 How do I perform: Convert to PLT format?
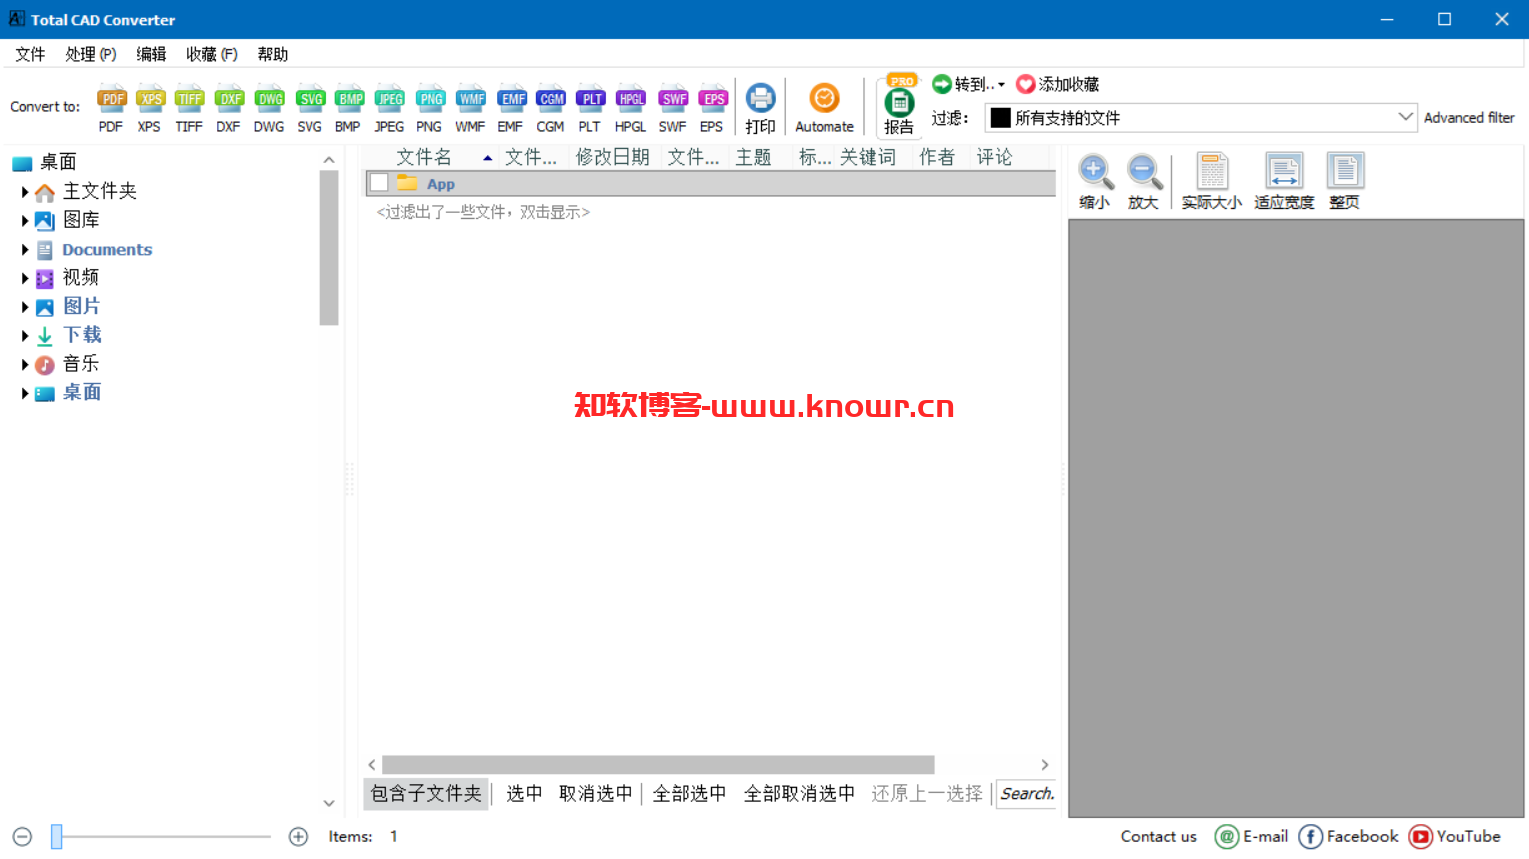591,108
